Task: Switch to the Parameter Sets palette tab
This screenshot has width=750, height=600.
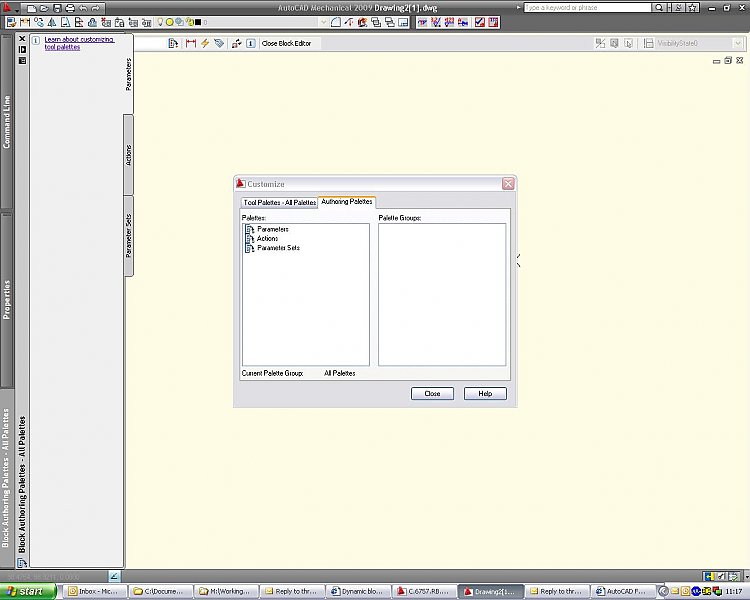Action: tap(128, 236)
